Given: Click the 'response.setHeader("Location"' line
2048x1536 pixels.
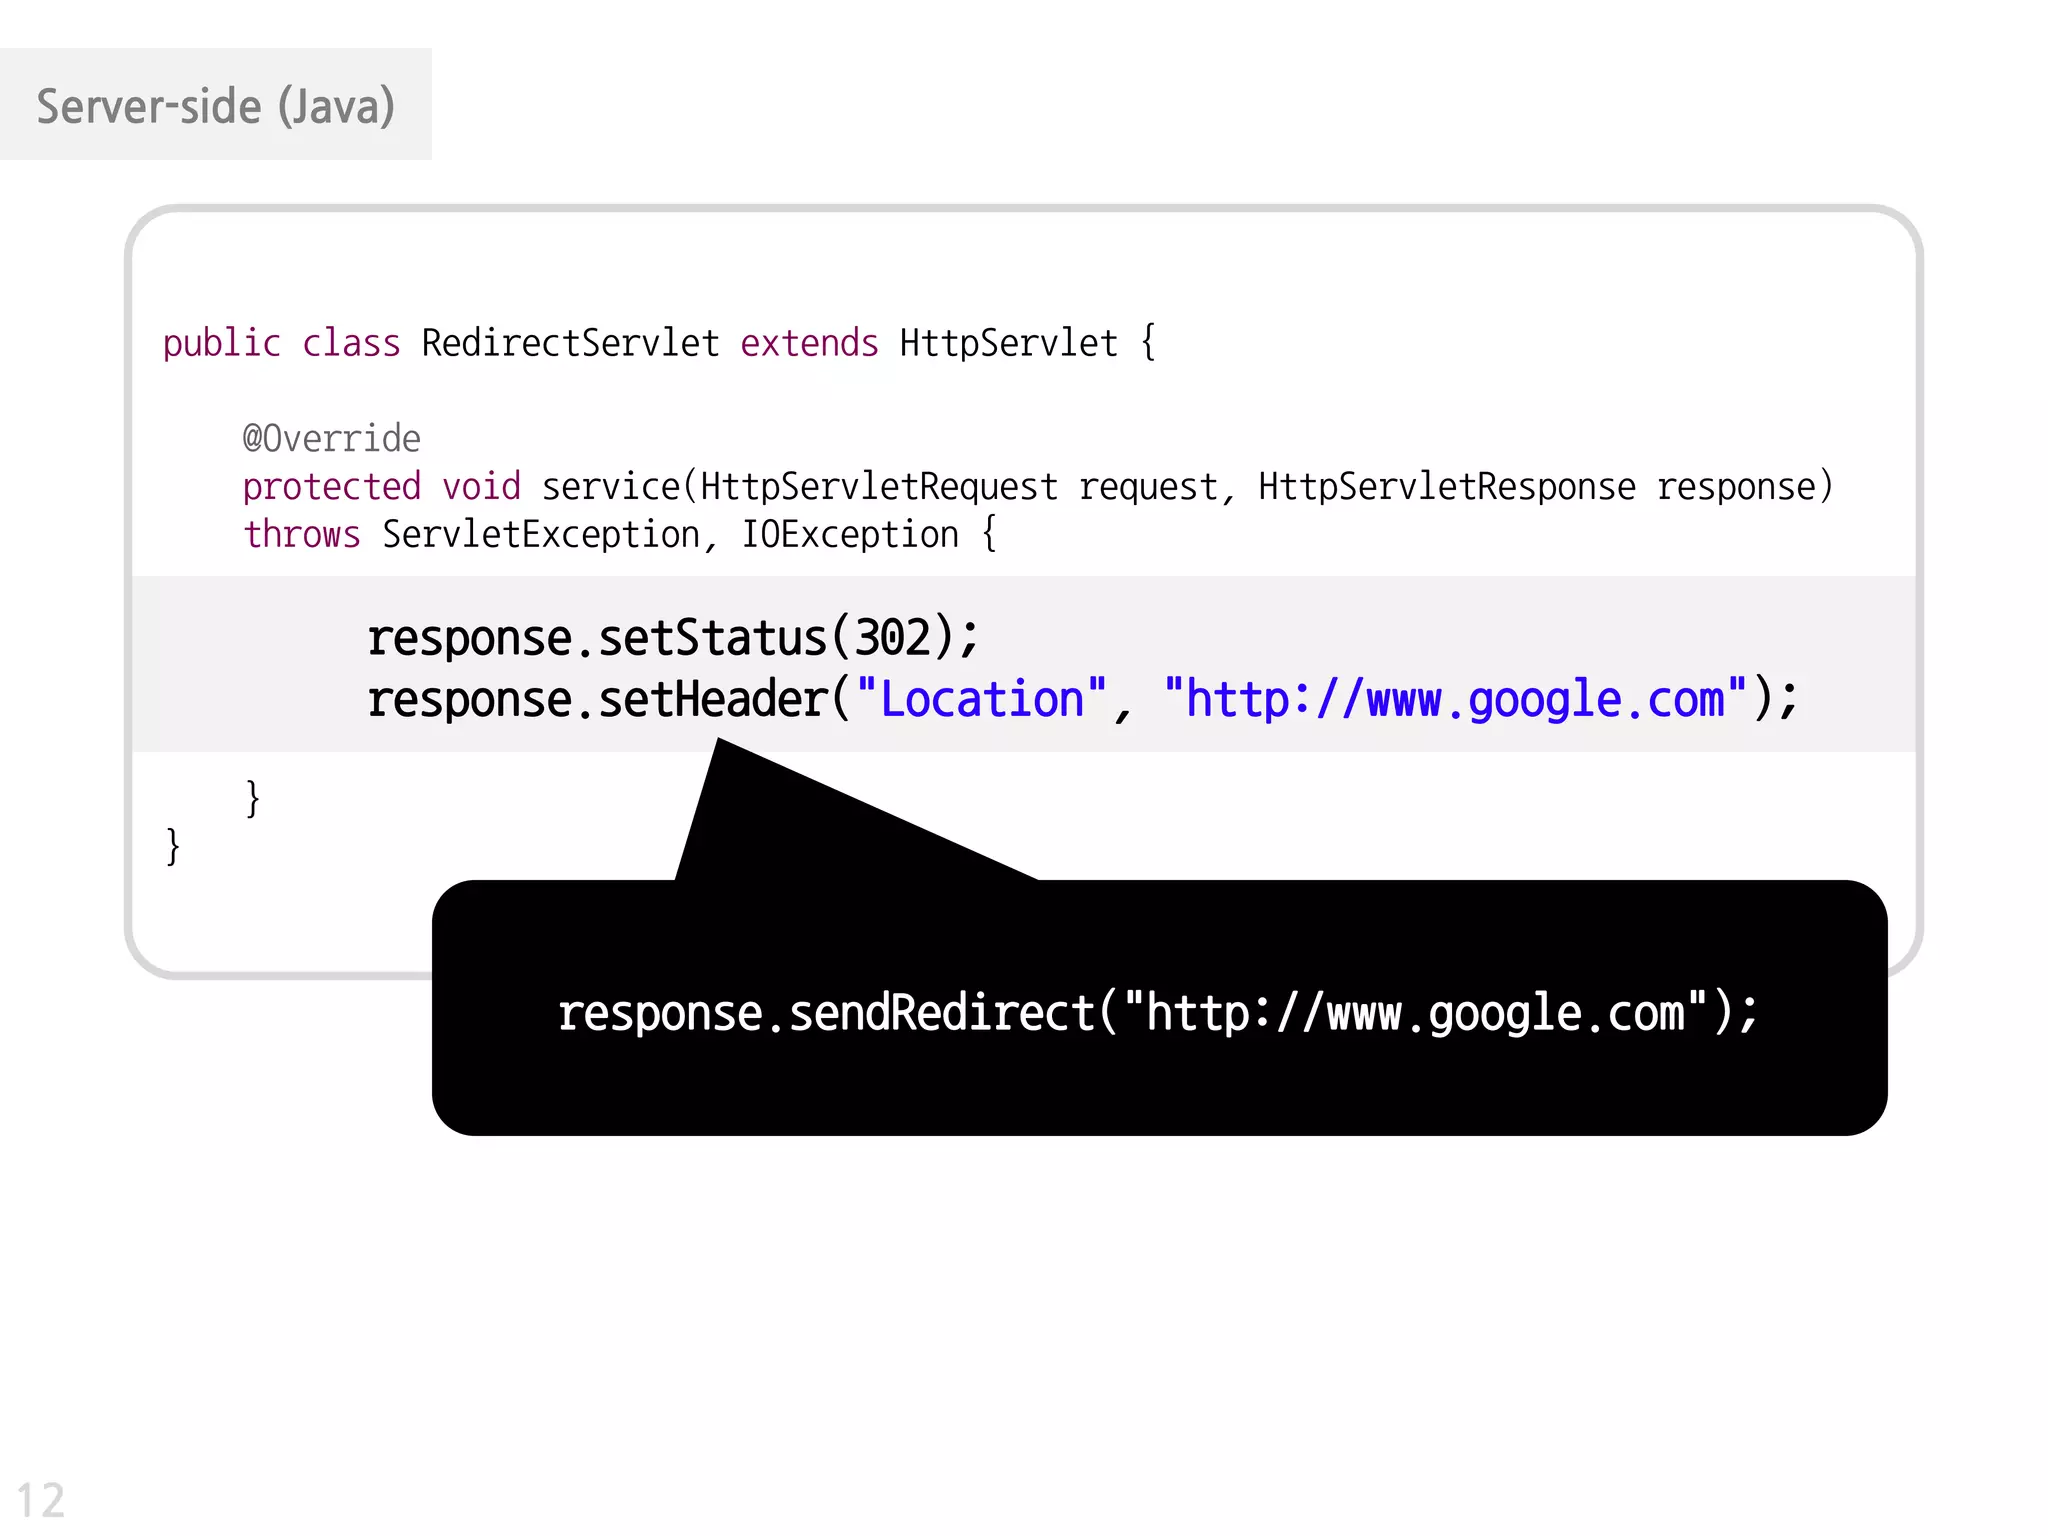Looking at the screenshot, I should pos(1083,698).
